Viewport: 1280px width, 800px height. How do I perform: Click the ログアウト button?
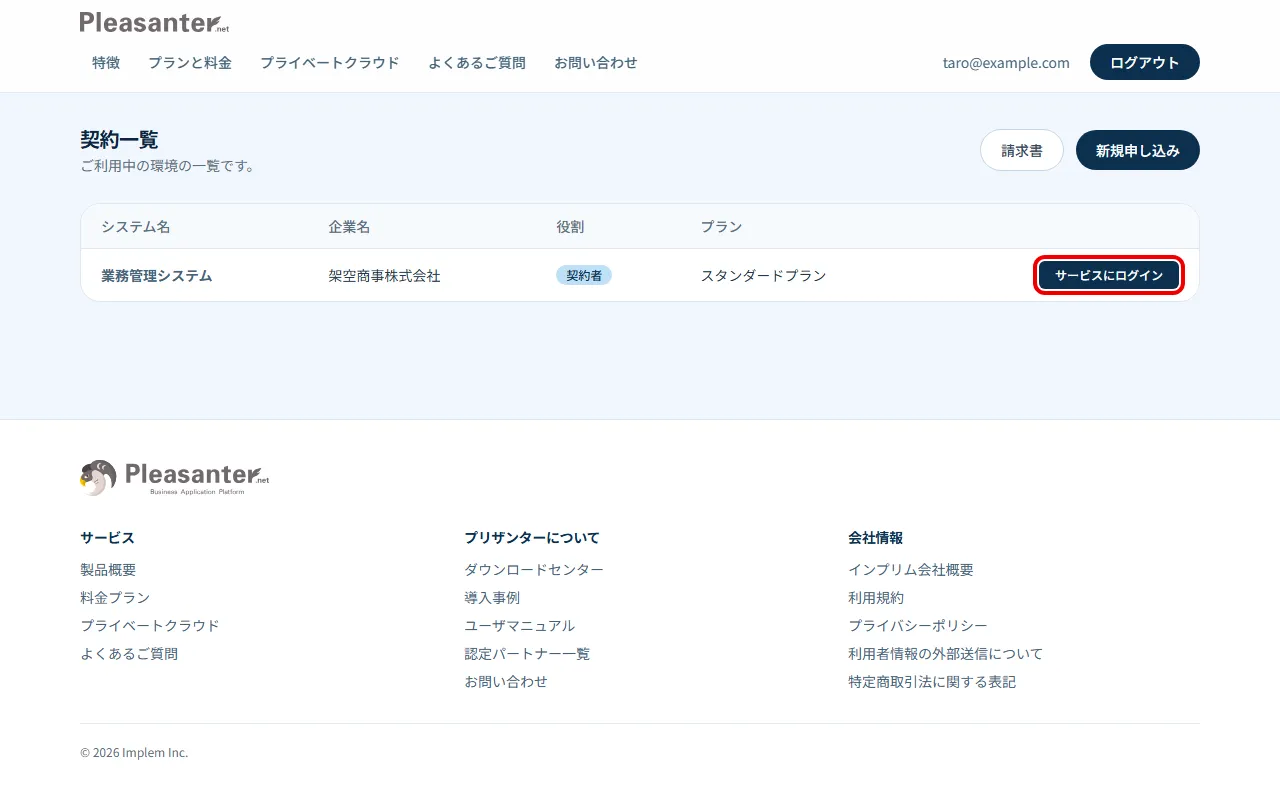coord(1145,62)
